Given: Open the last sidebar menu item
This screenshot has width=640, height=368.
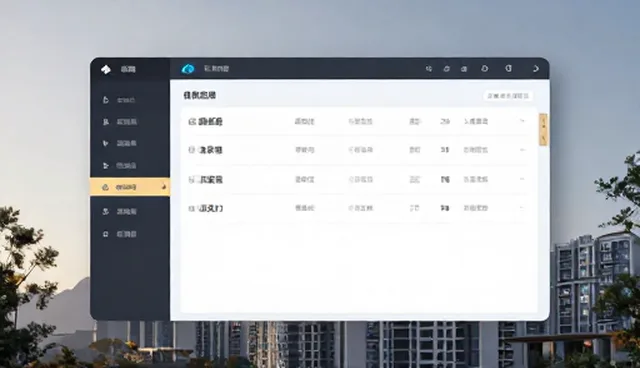Looking at the screenshot, I should [130, 234].
